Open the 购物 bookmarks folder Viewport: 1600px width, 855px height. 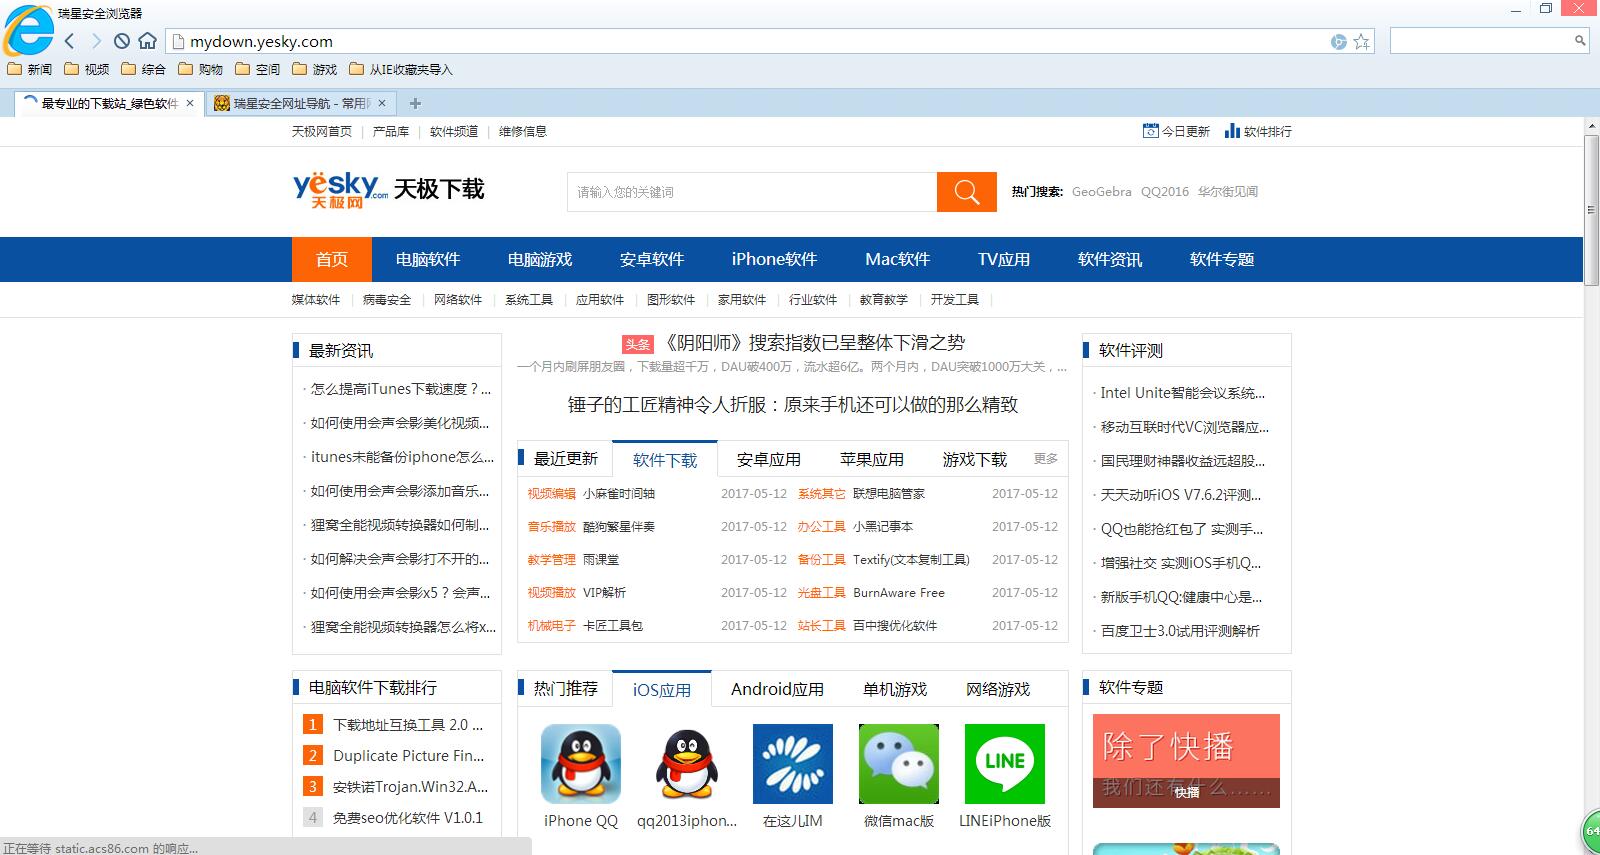coord(200,69)
